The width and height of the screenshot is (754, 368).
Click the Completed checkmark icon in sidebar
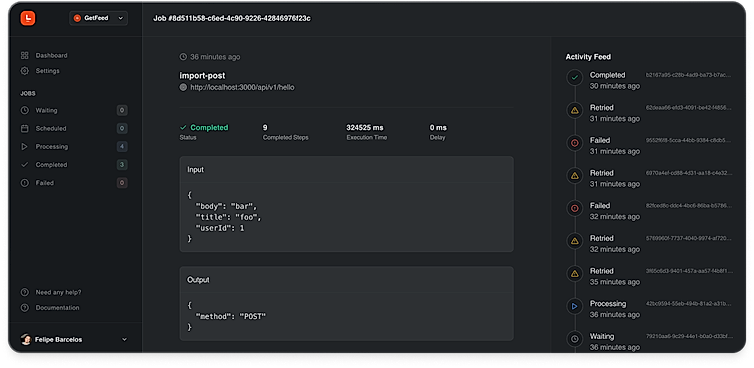click(x=25, y=165)
